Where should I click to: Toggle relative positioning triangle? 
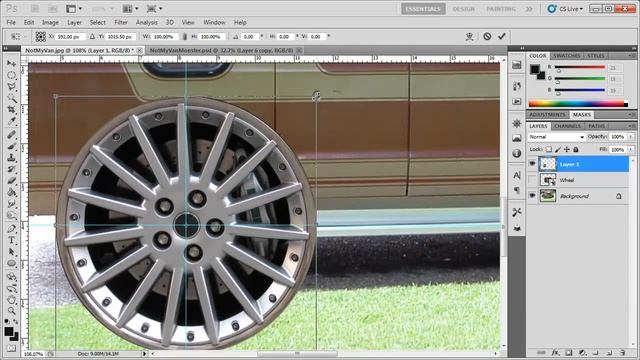point(92,37)
